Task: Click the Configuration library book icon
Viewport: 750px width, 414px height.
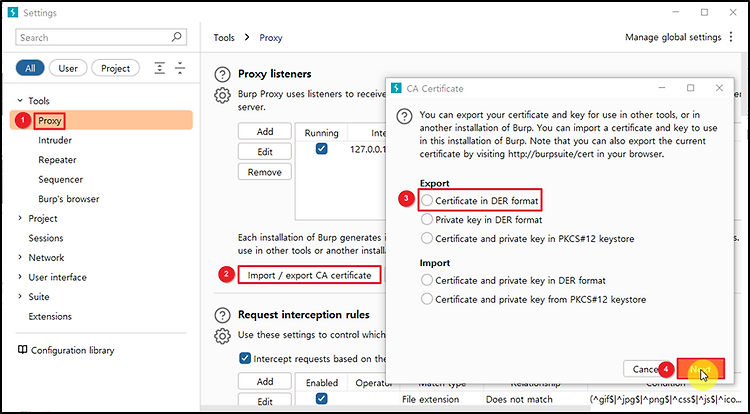Action: 22,350
